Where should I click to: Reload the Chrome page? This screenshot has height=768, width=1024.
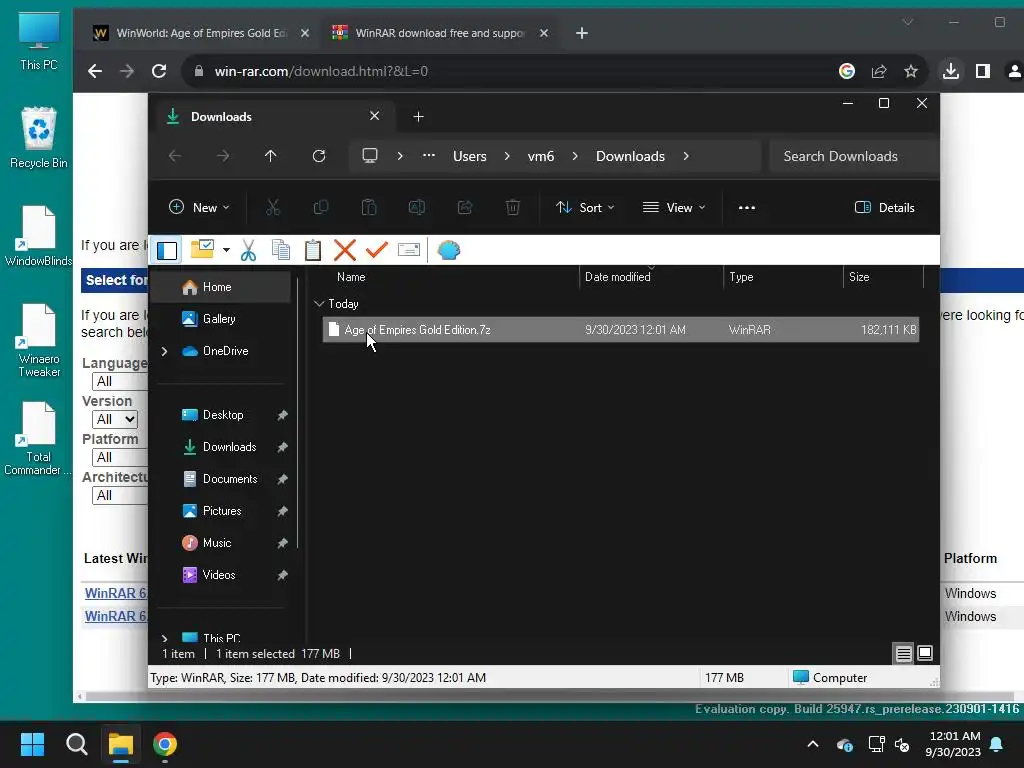click(x=159, y=71)
